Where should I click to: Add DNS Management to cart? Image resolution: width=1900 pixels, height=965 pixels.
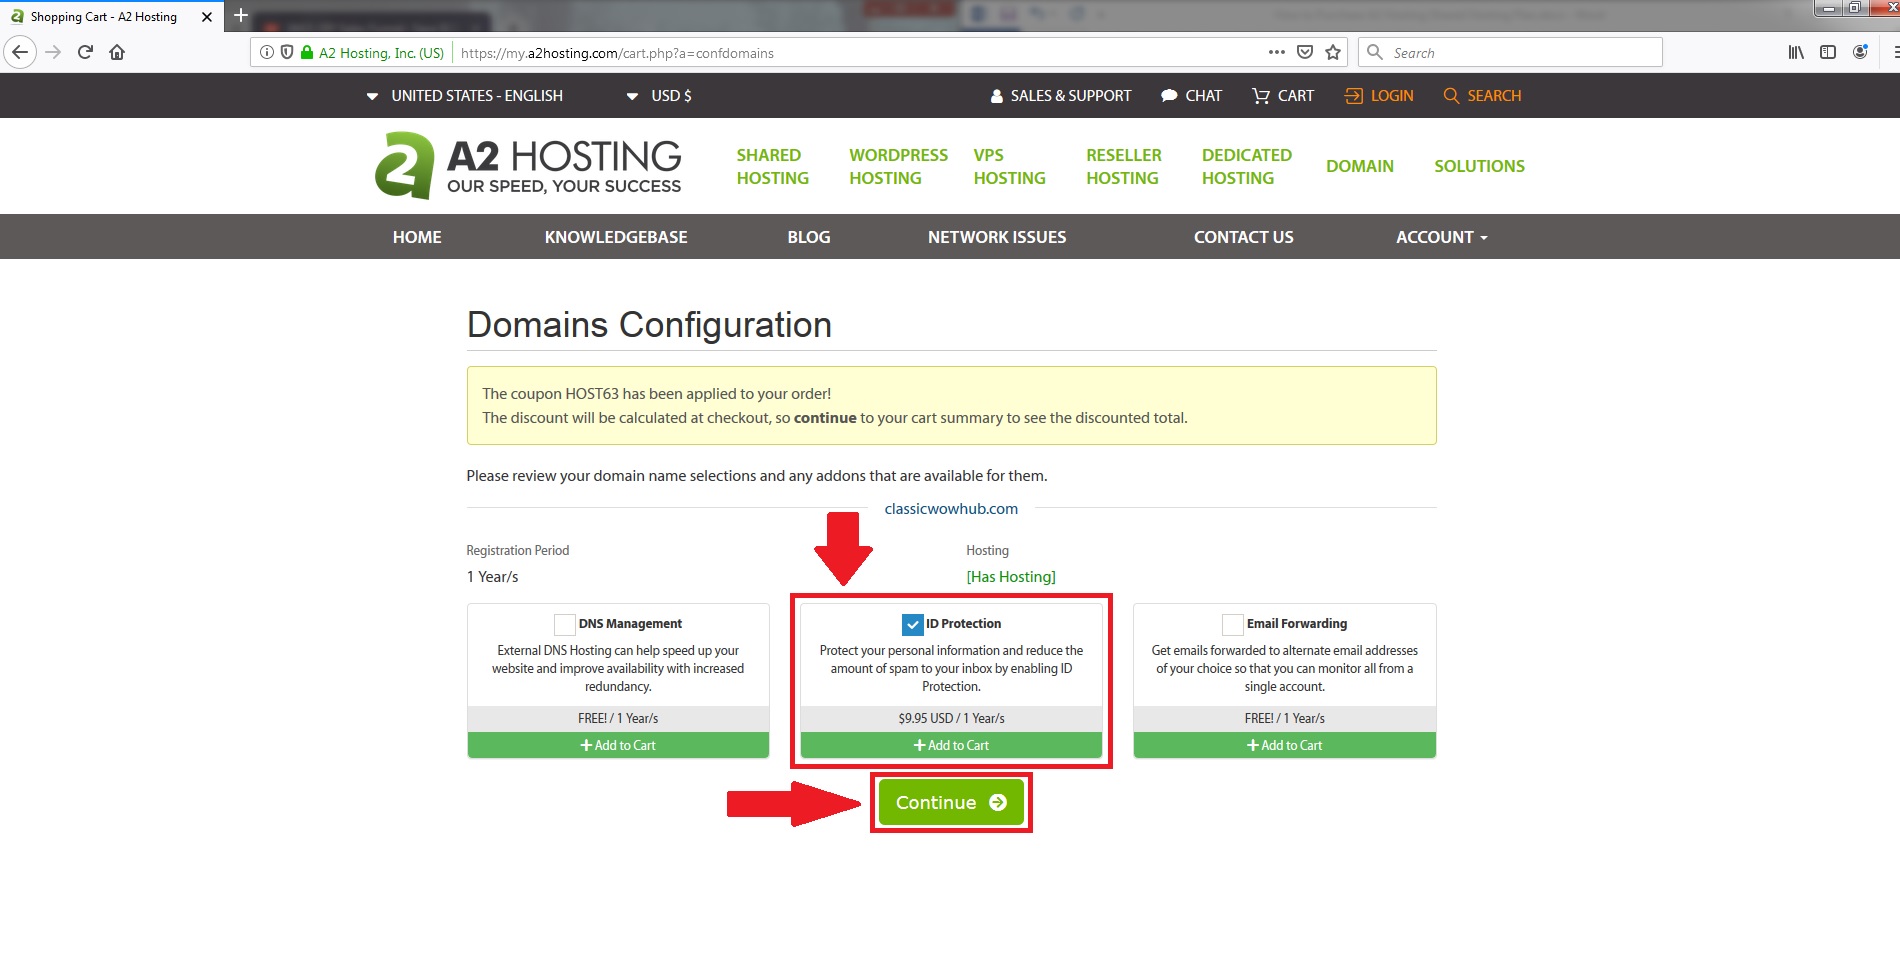(618, 745)
